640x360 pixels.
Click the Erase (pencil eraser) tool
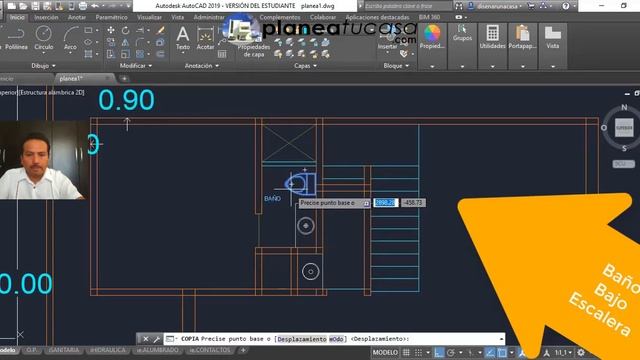160,30
